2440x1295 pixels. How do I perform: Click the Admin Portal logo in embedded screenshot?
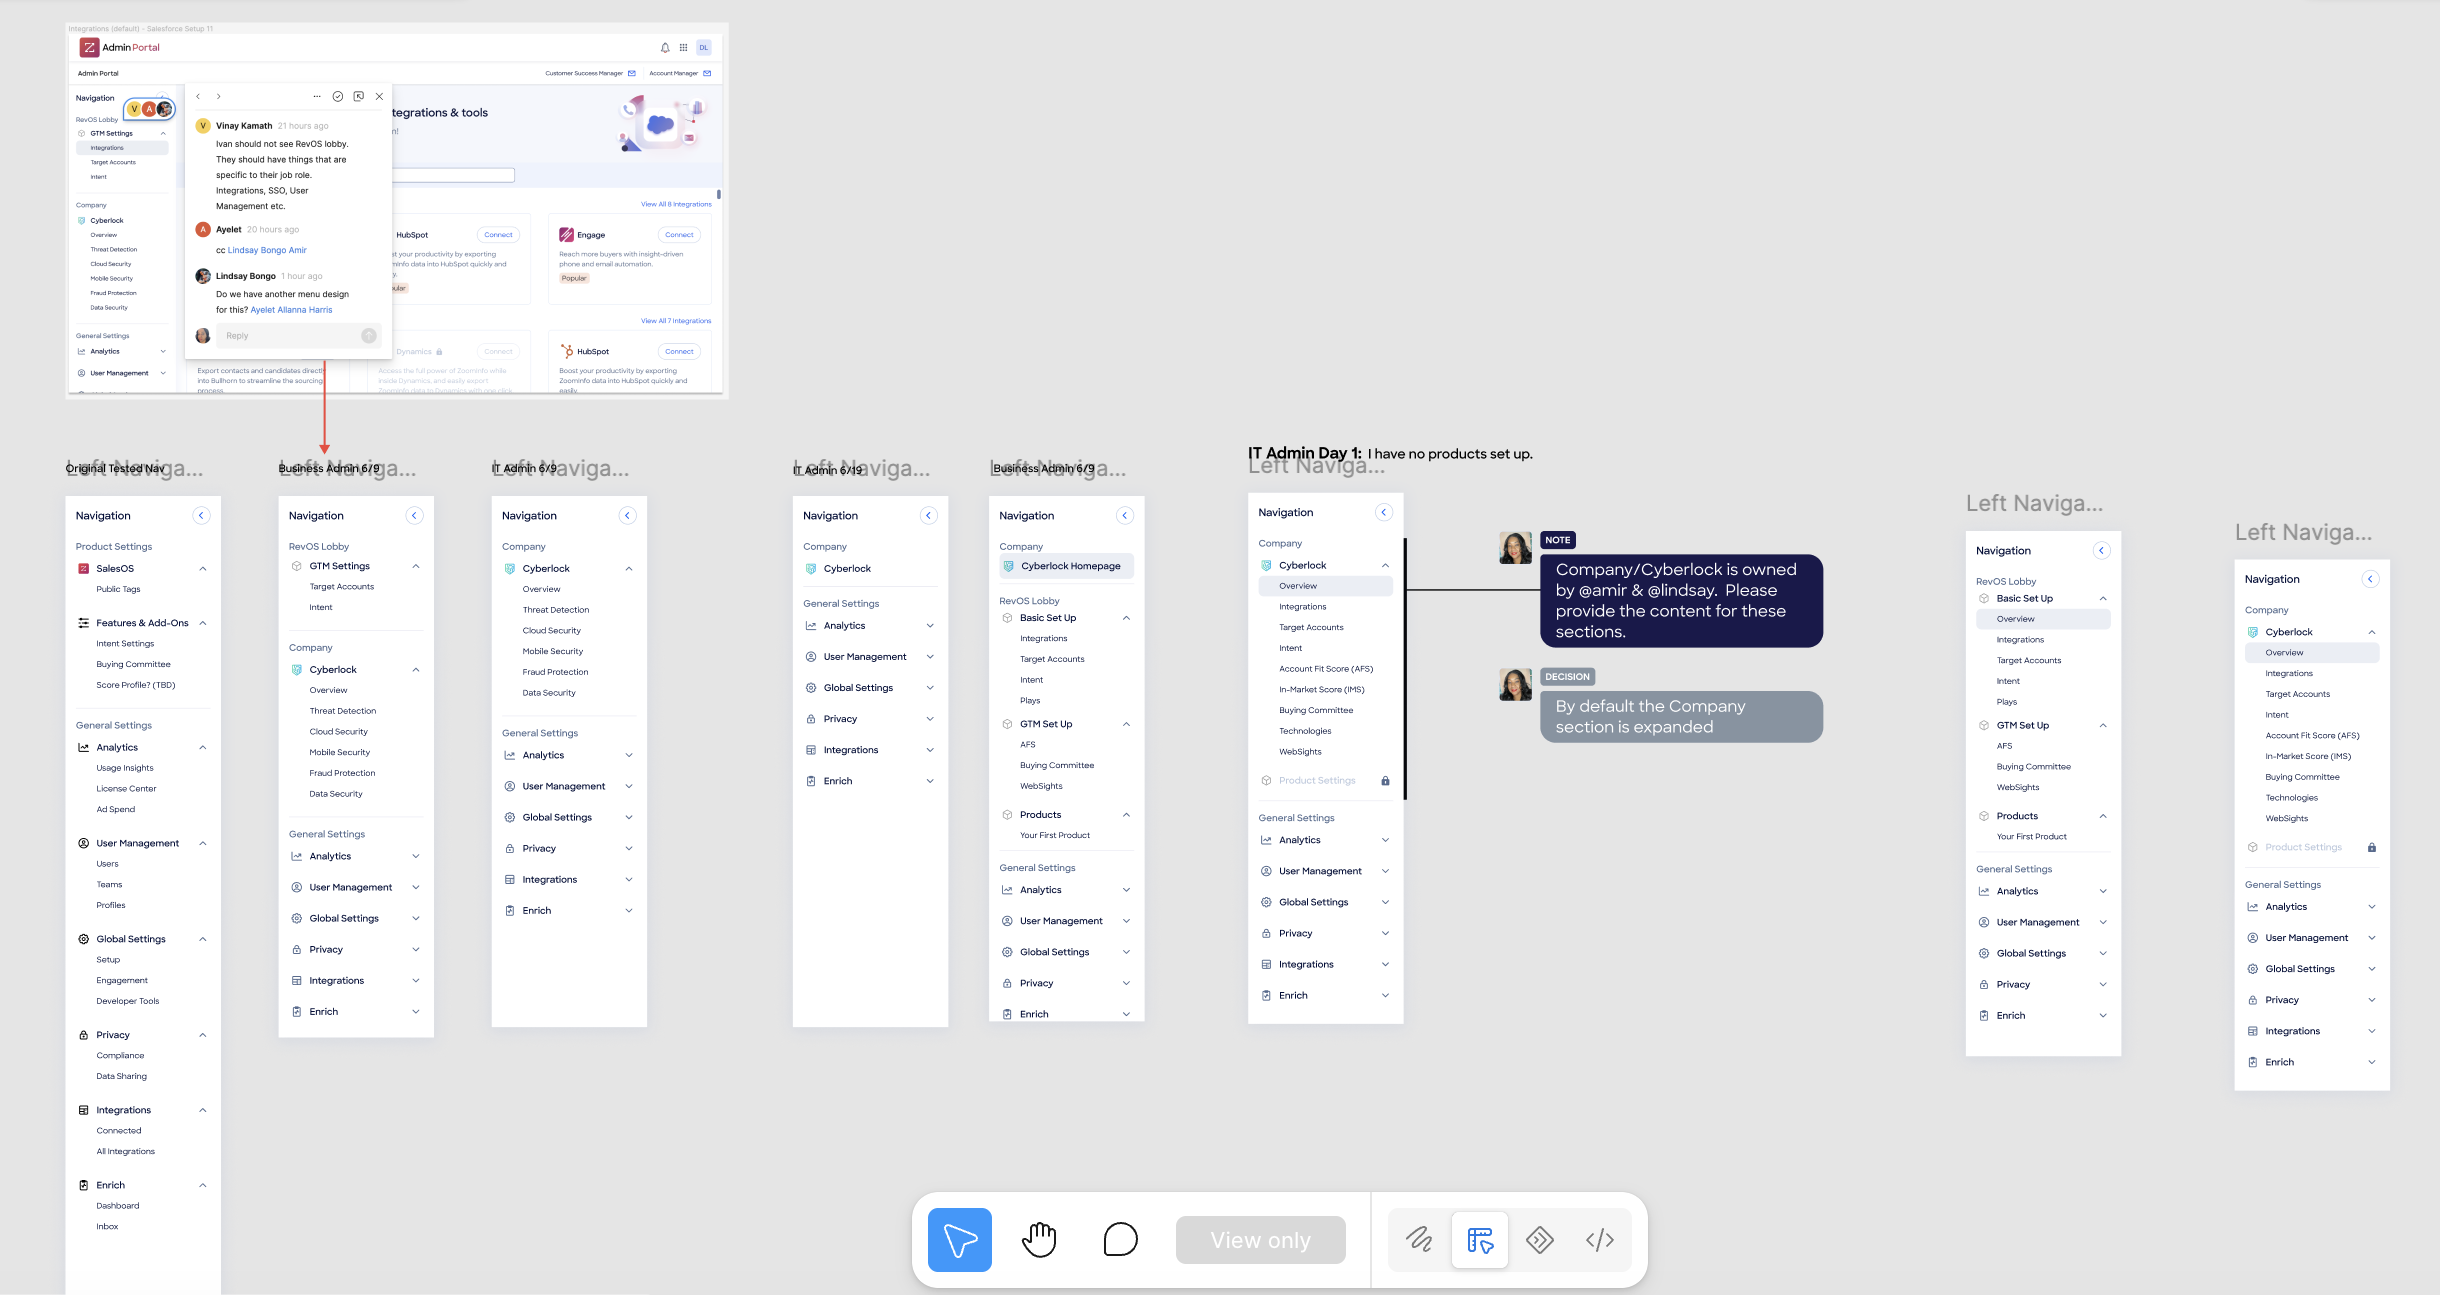120,48
